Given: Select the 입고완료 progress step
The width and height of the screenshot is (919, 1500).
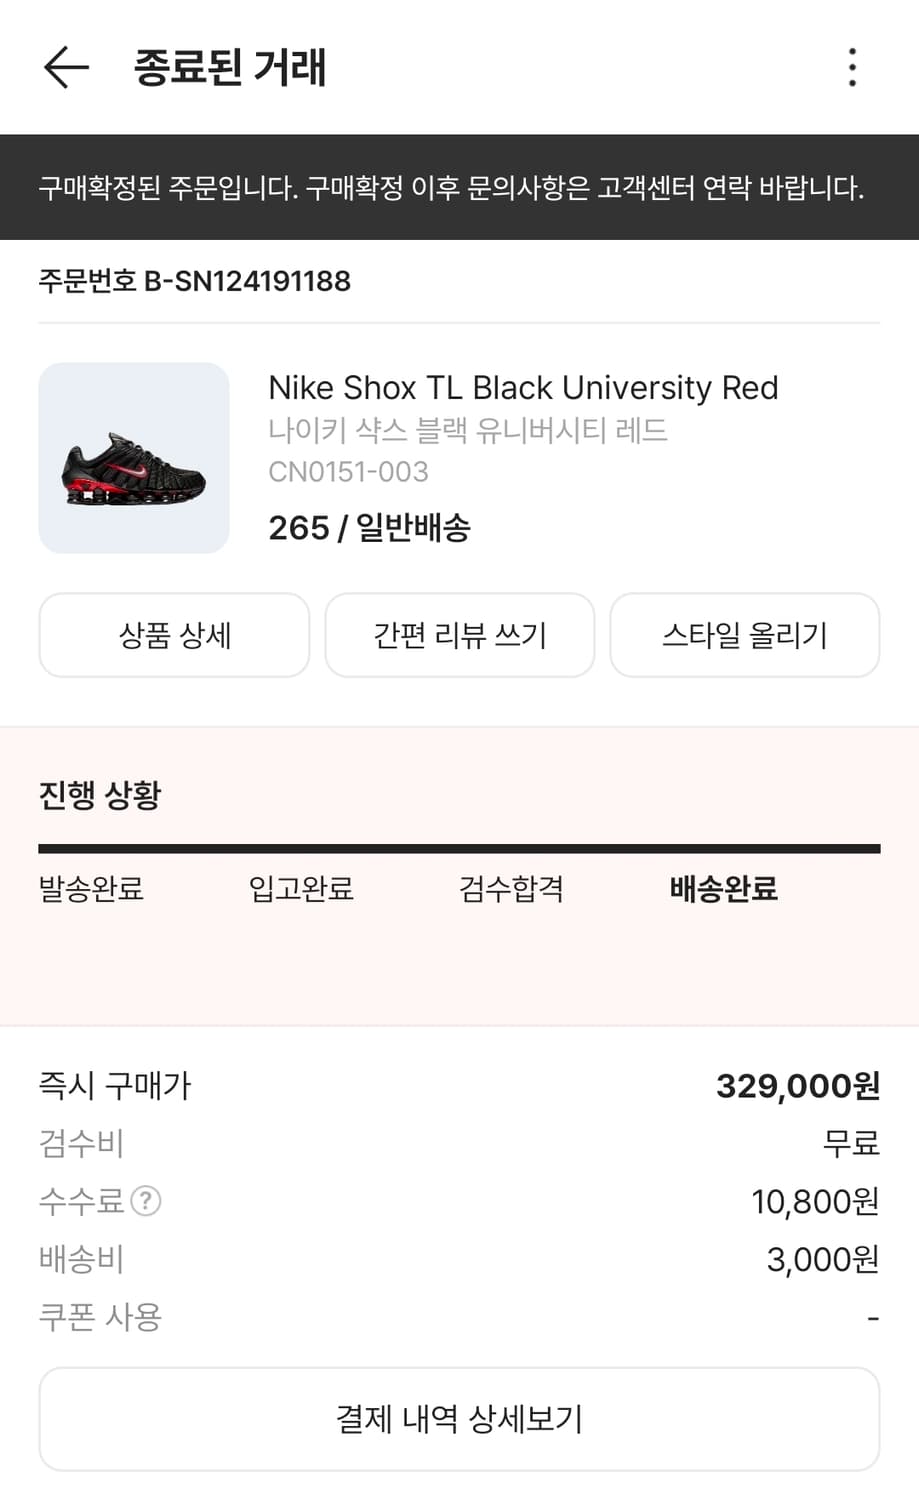Looking at the screenshot, I should pos(301,888).
